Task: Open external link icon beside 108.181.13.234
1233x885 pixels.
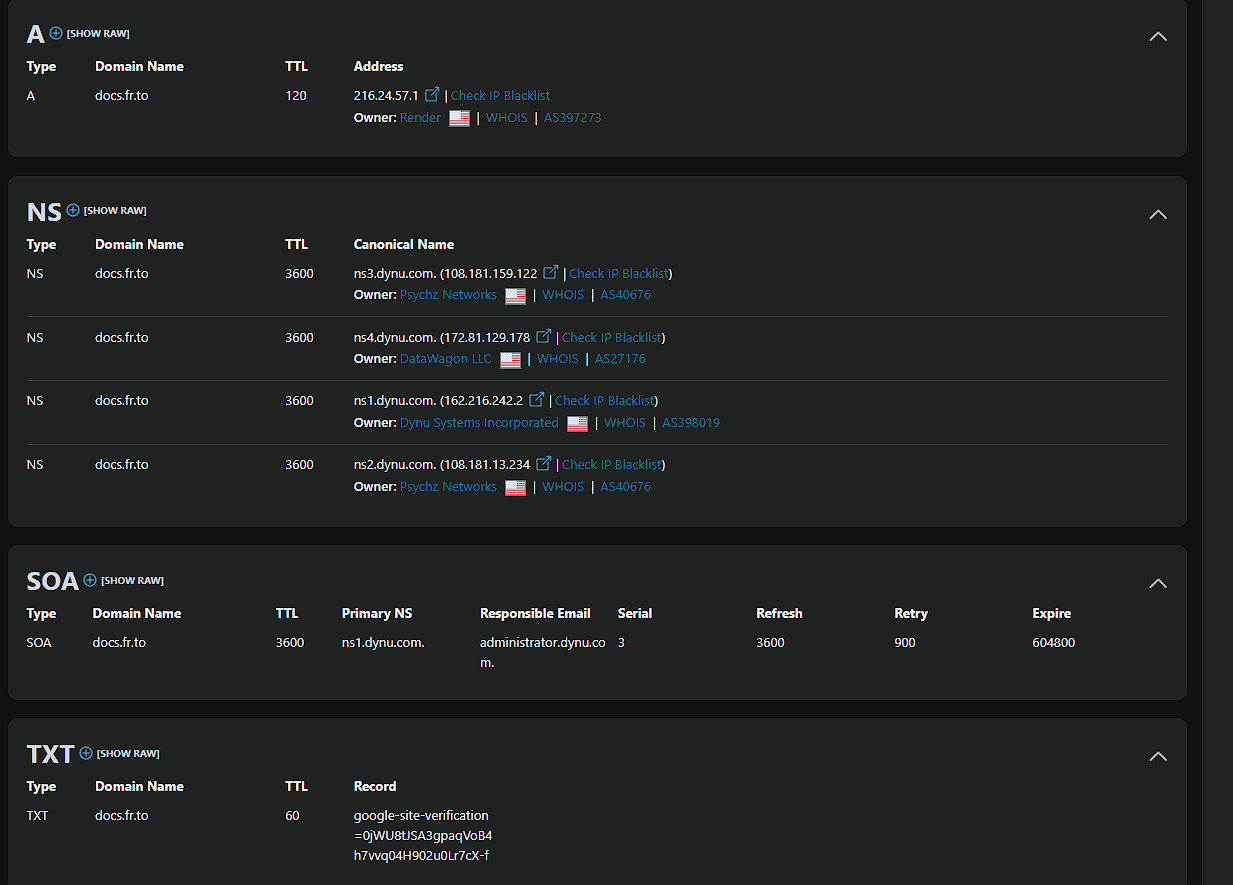Action: tap(543, 463)
